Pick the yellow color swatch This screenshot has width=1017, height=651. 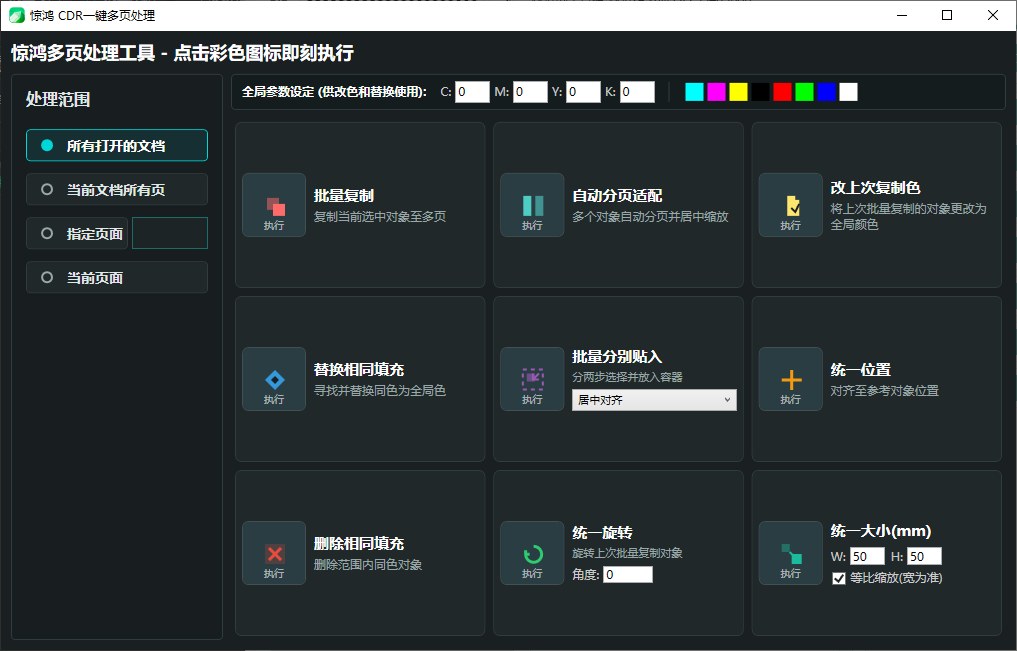coord(738,92)
